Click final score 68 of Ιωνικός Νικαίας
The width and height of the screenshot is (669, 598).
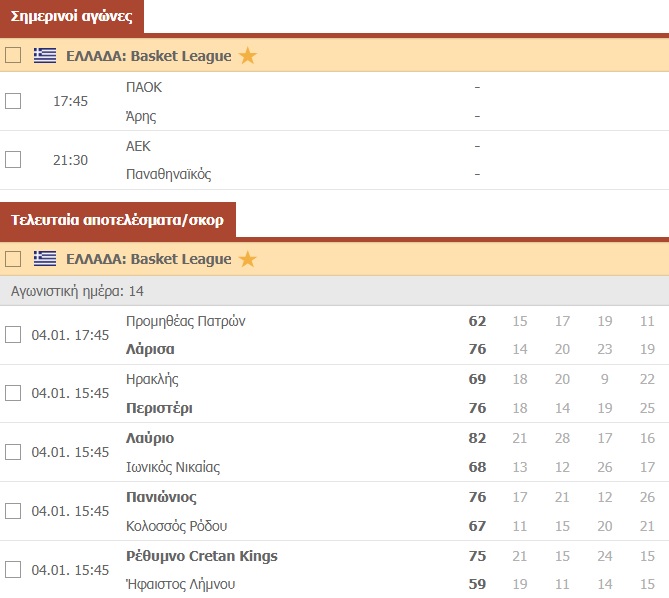tap(477, 467)
